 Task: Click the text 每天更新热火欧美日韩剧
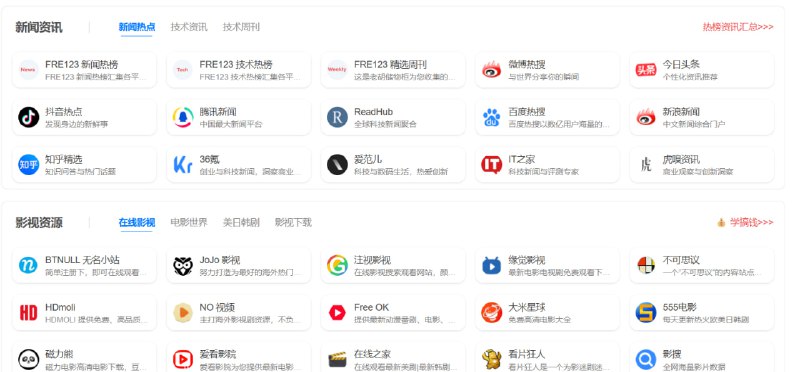point(706,319)
